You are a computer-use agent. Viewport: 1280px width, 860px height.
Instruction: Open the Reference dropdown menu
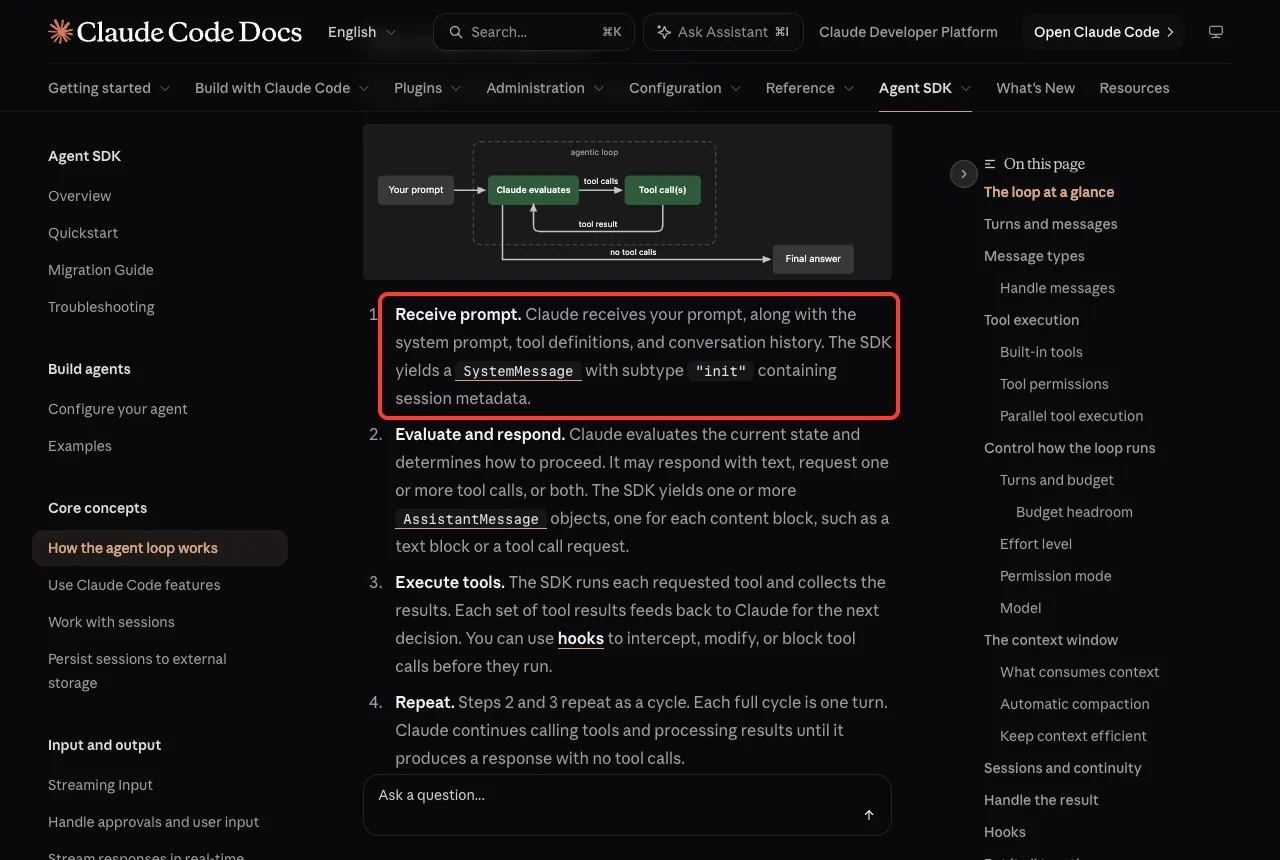810,88
